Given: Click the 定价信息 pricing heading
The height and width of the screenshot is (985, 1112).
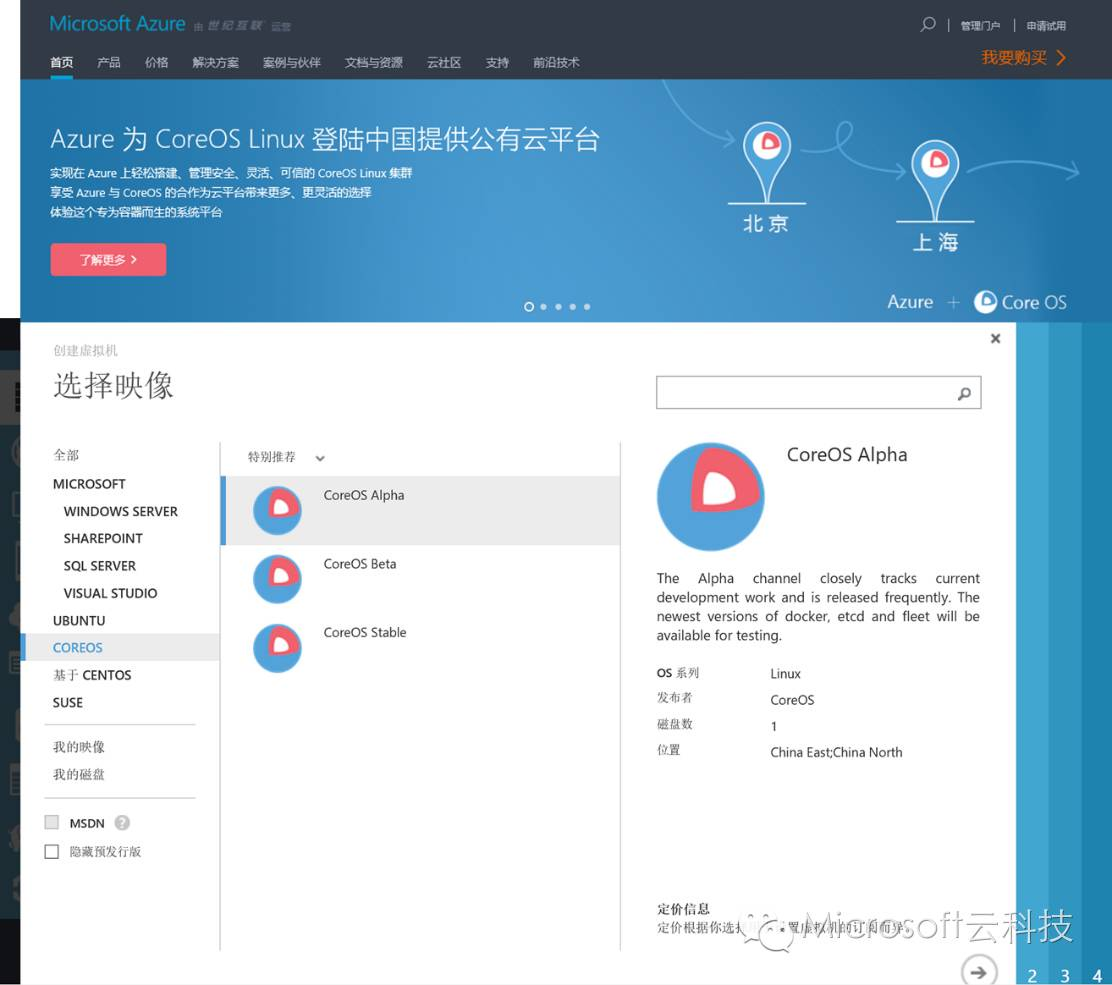Looking at the screenshot, I should click(683, 908).
